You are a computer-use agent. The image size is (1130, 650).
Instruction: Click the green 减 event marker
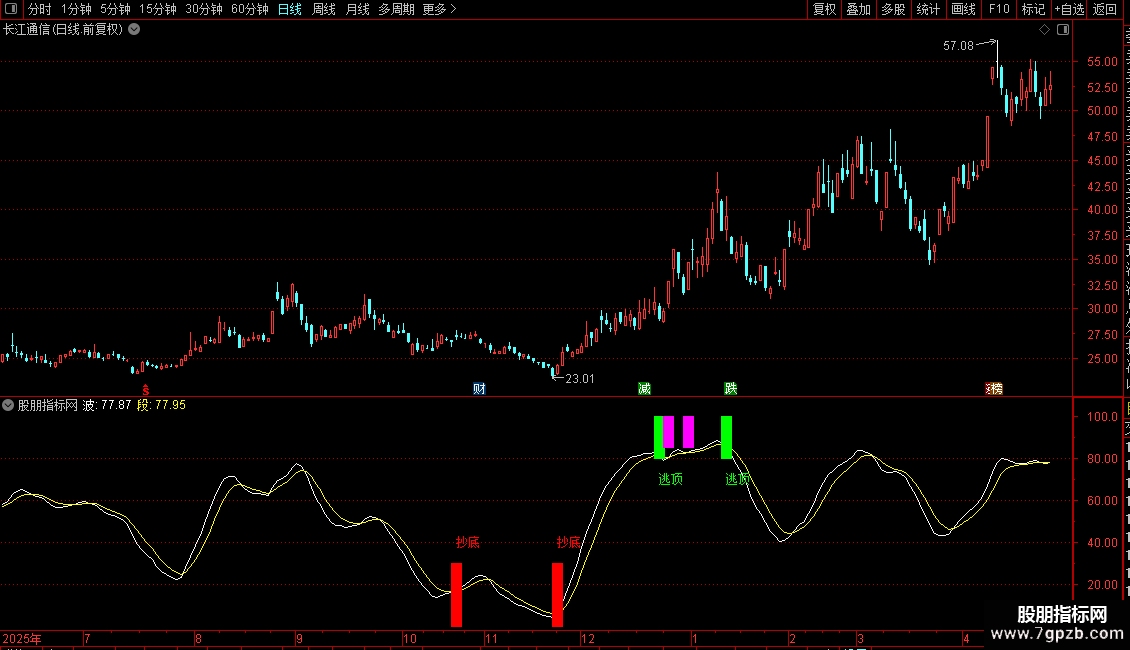[x=644, y=389]
